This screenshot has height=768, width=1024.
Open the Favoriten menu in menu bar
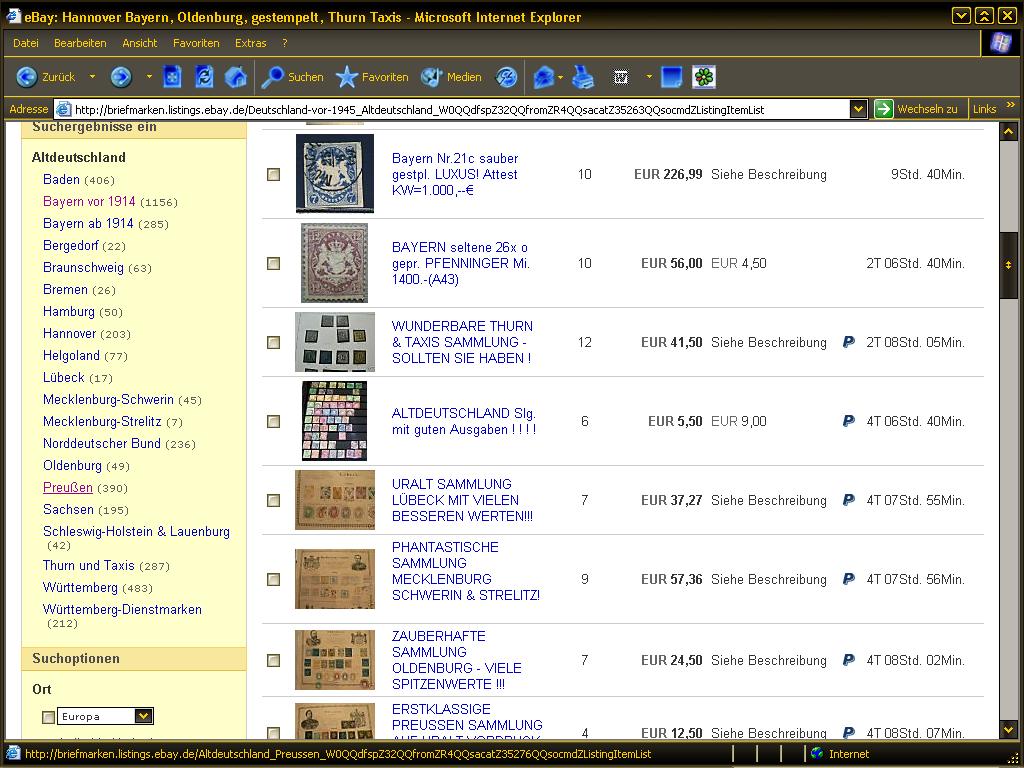tap(196, 43)
